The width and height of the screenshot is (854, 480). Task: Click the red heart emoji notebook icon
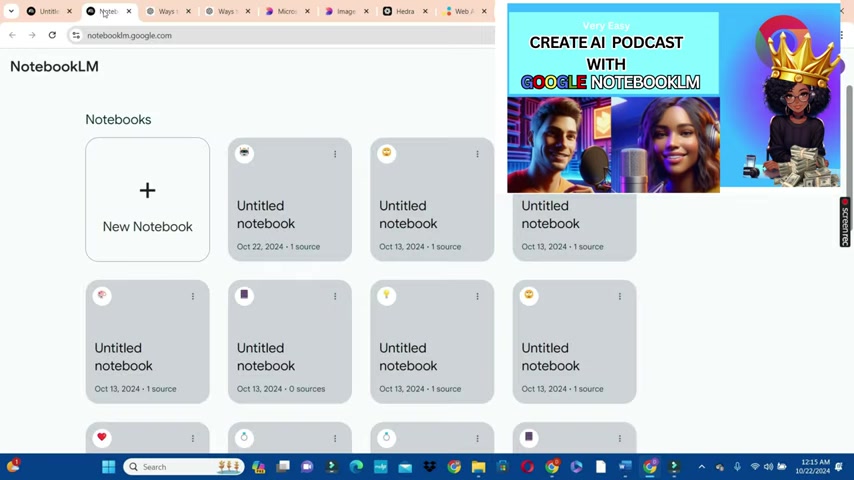click(x=102, y=437)
